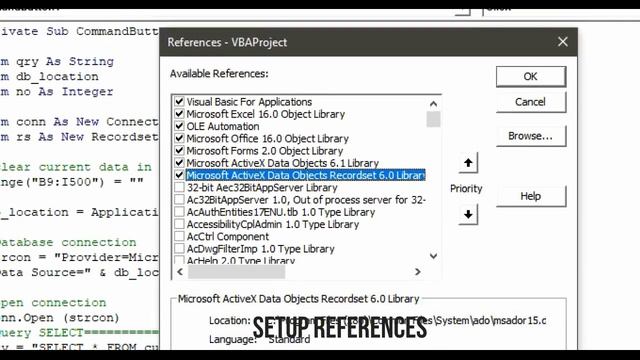Image resolution: width=640 pixels, height=360 pixels.
Task: Check Ac32BitAppServer 1.0 reference
Action: click(179, 200)
